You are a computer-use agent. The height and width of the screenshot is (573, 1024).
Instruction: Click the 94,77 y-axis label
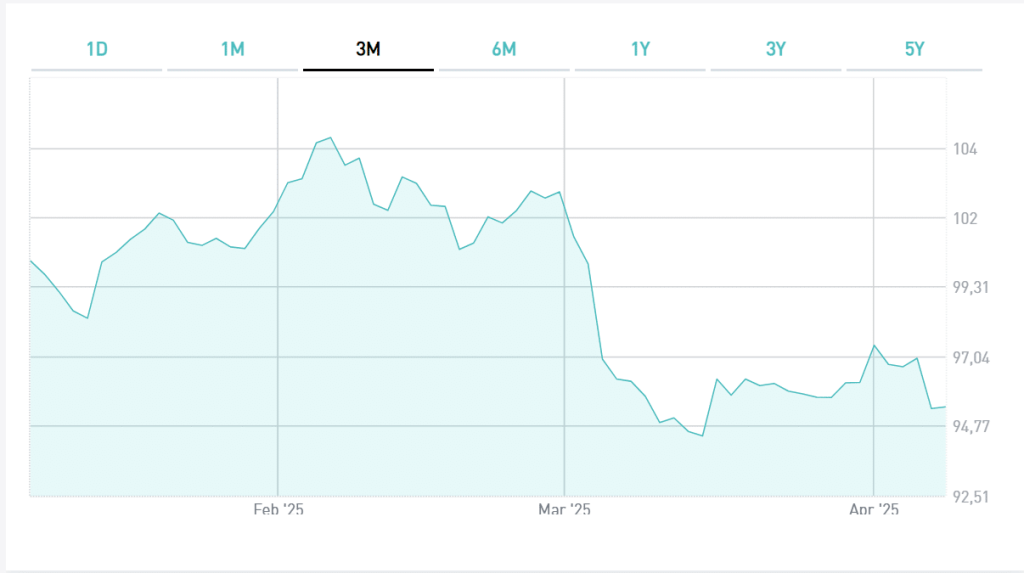pos(971,427)
